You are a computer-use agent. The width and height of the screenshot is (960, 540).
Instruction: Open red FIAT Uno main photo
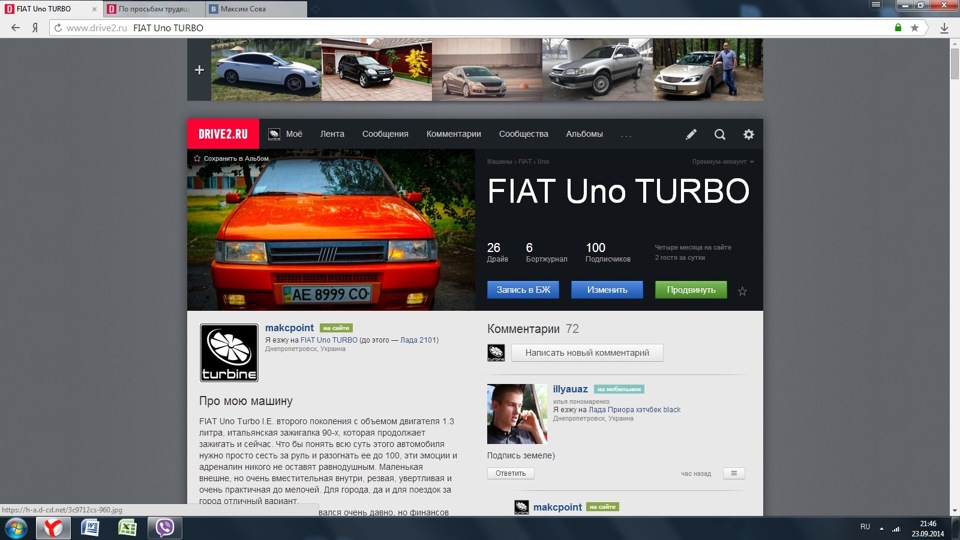point(331,230)
